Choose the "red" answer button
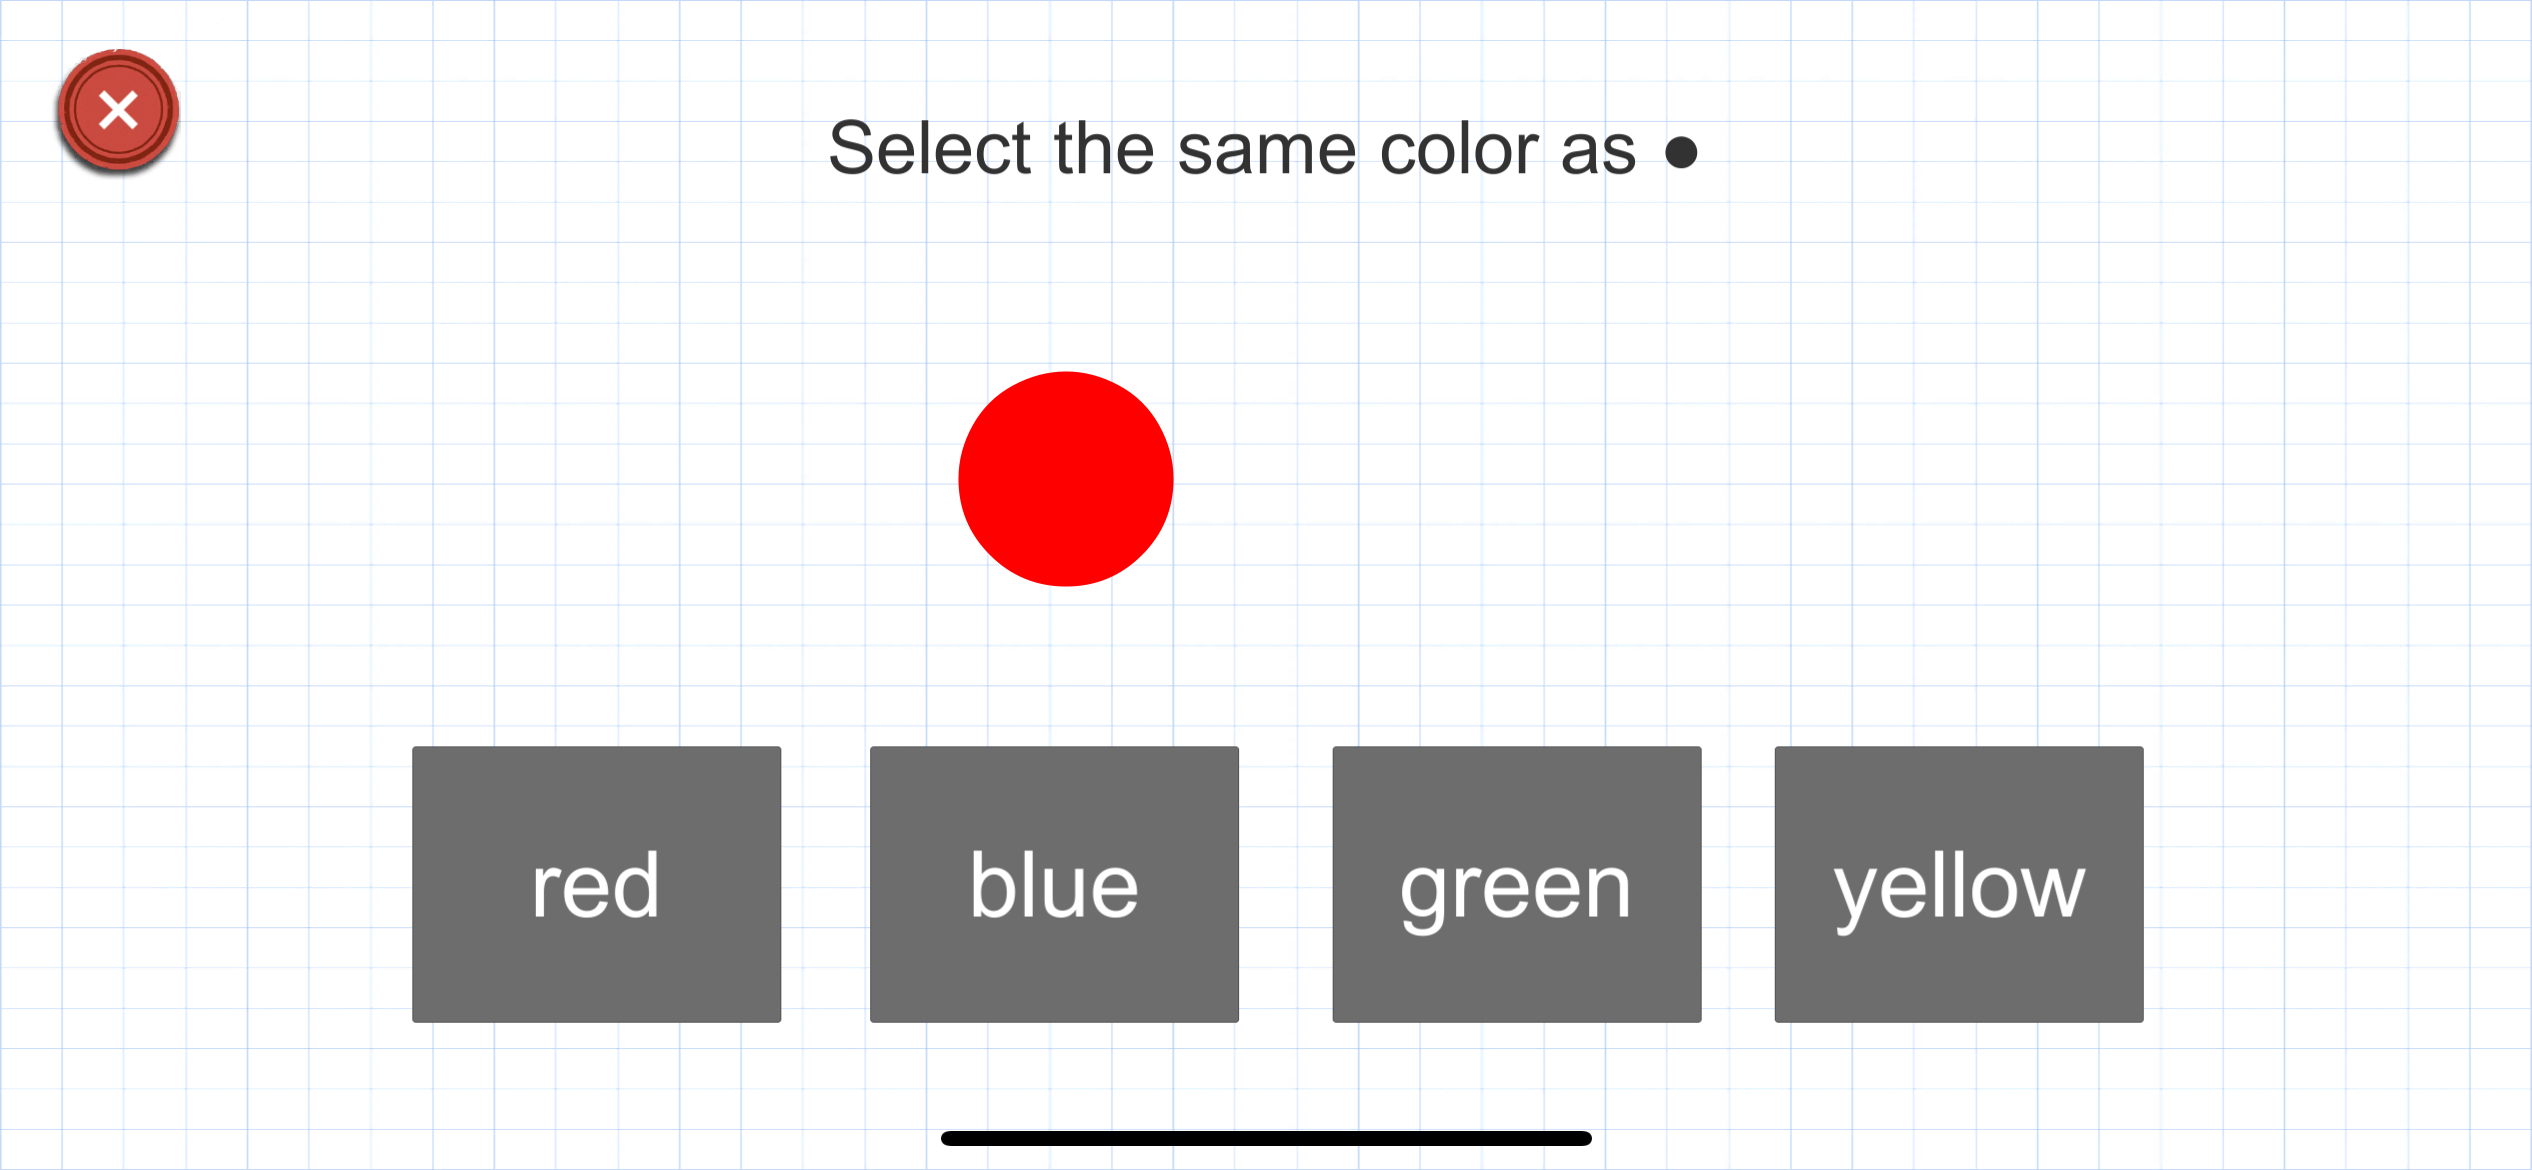 (x=596, y=884)
